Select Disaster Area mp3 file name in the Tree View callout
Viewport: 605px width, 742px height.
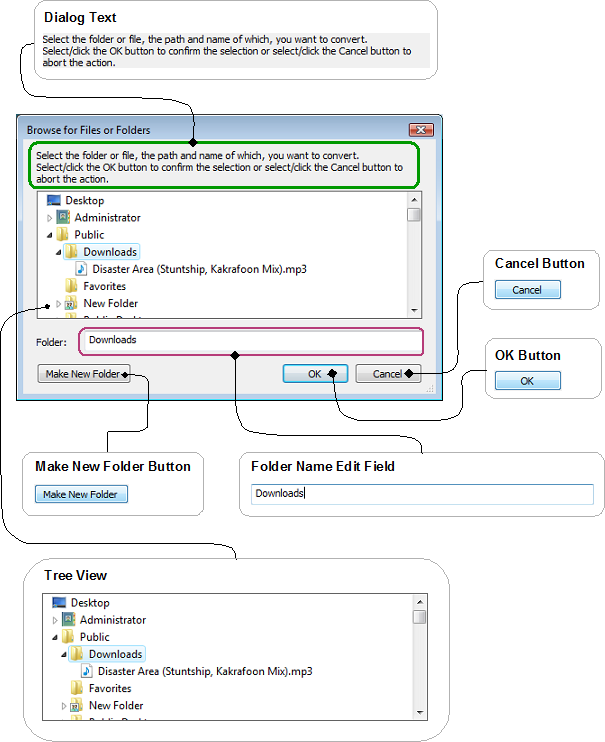click(x=205, y=671)
